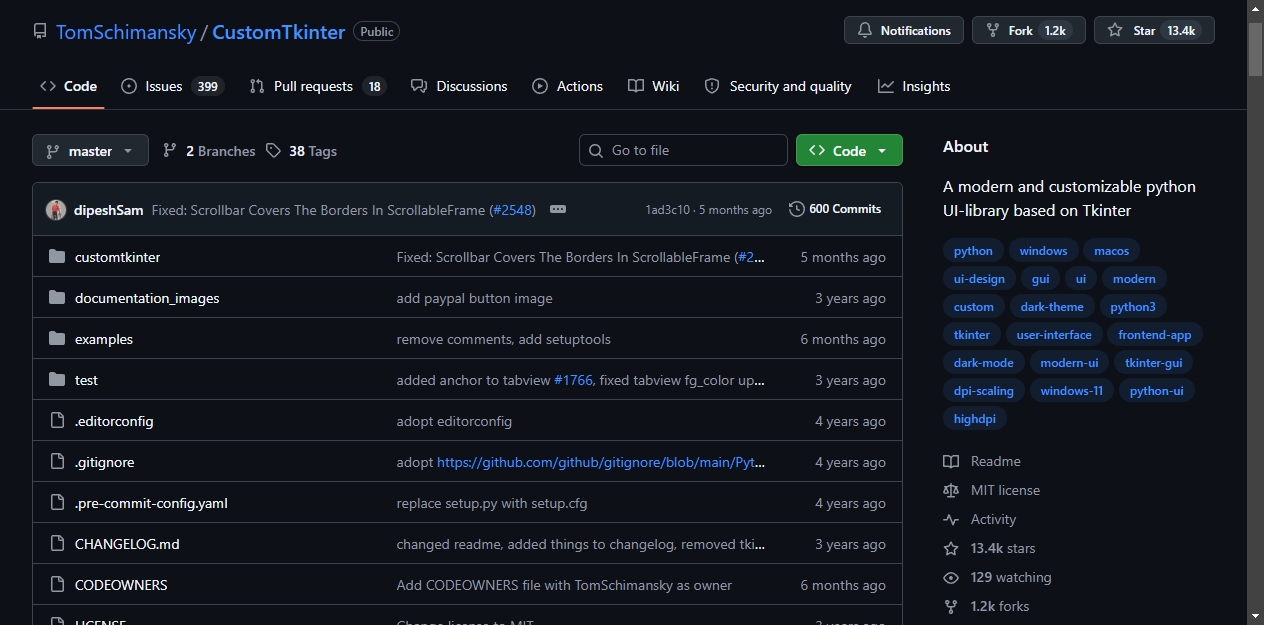Image resolution: width=1264 pixels, height=625 pixels.
Task: Select the windows topic tag
Action: click(1044, 251)
